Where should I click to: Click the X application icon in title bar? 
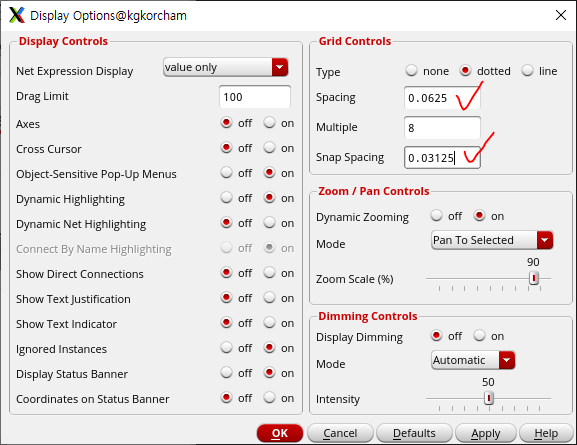click(17, 15)
